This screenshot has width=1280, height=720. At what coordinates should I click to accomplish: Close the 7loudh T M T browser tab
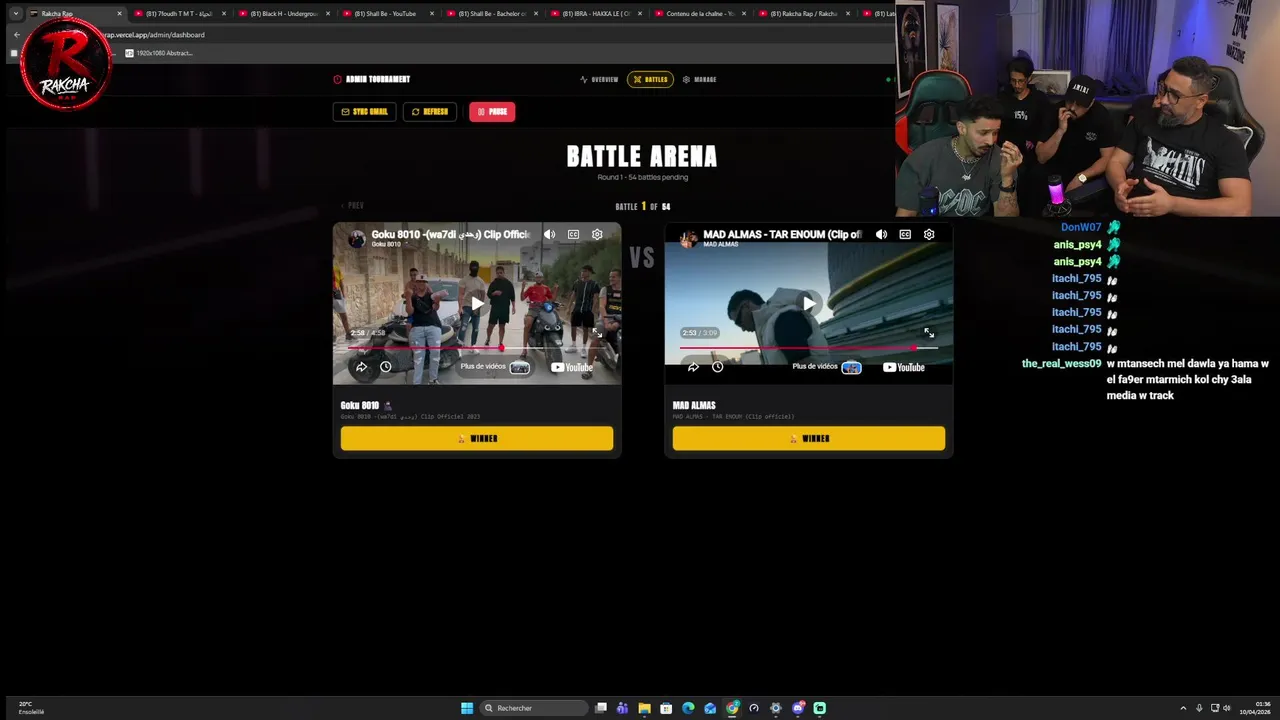point(223,14)
